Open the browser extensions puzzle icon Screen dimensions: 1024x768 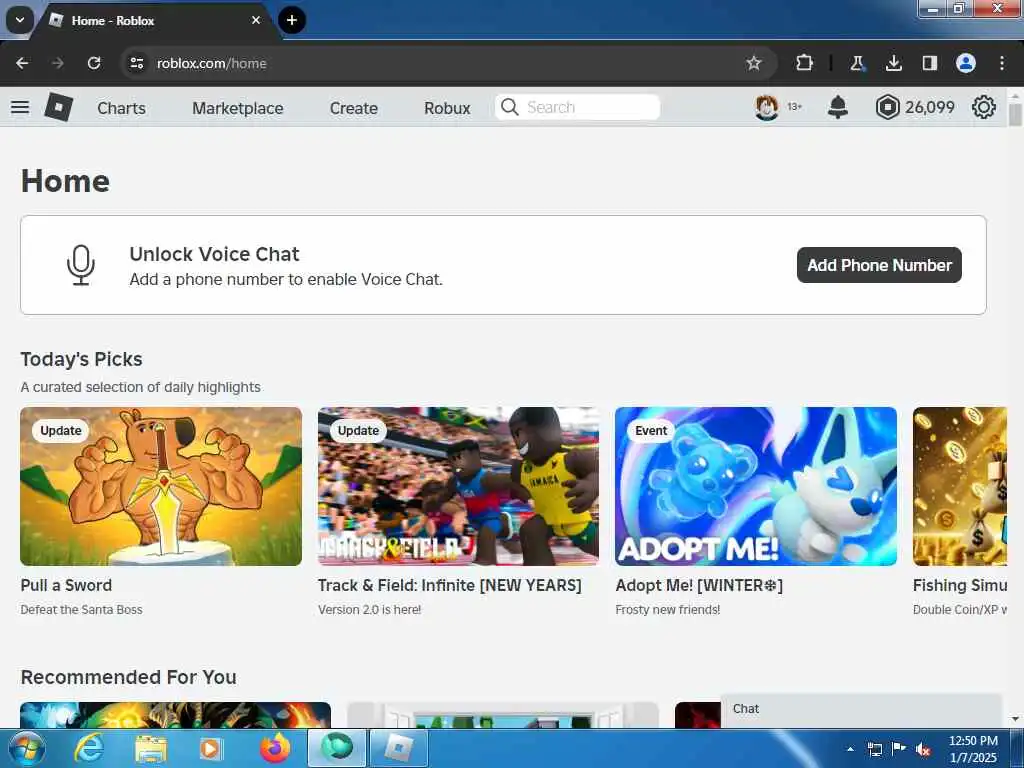click(804, 63)
